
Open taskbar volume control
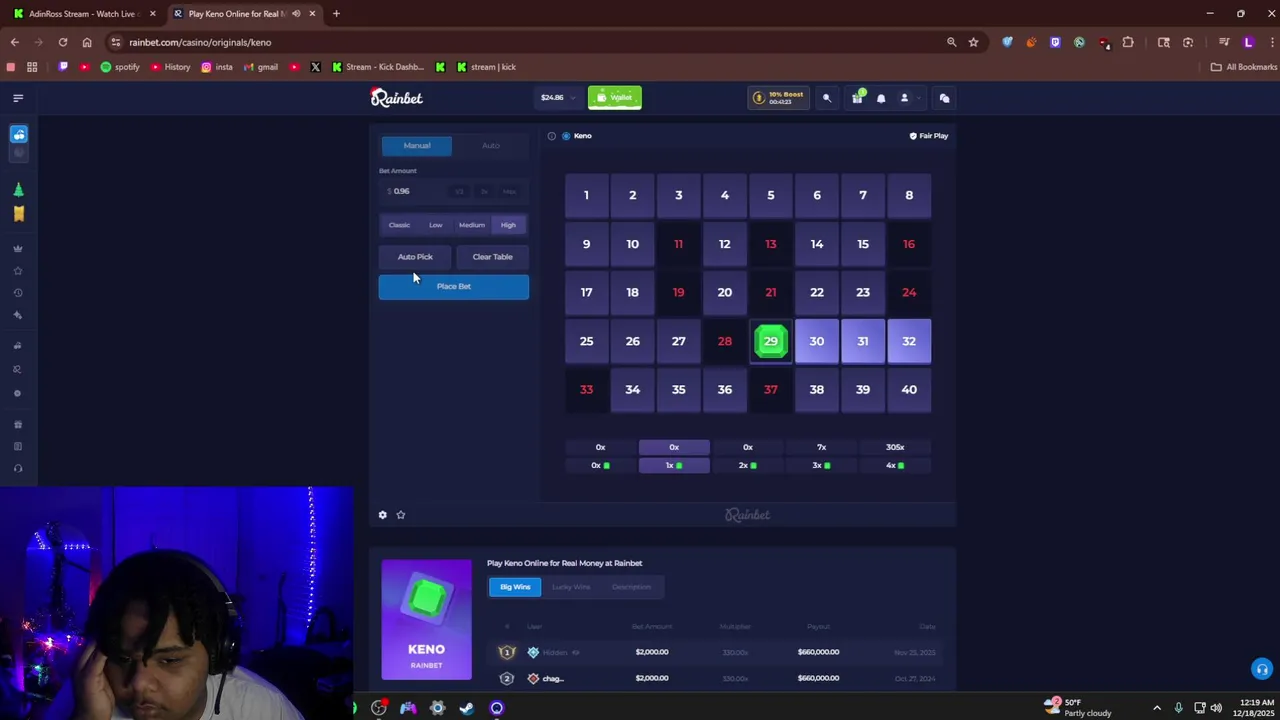point(1216,708)
